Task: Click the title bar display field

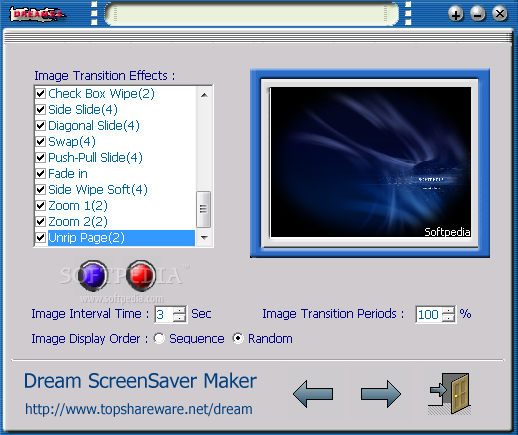Action: coord(252,14)
